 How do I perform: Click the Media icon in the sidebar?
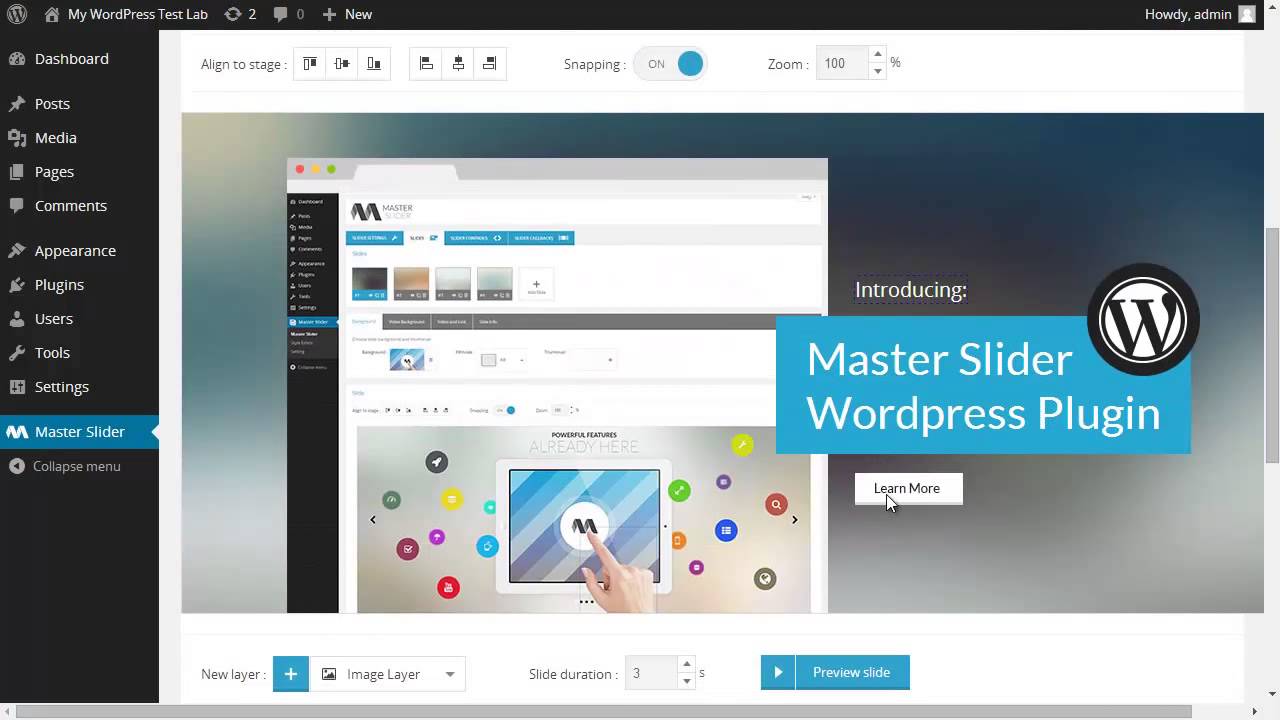tap(17, 137)
